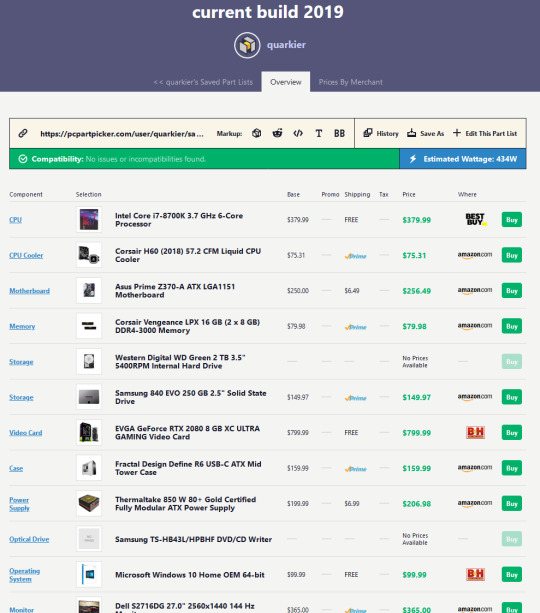Buy the Corsair H60 cooler
Viewport: 540px width, 613px height.
coord(511,255)
